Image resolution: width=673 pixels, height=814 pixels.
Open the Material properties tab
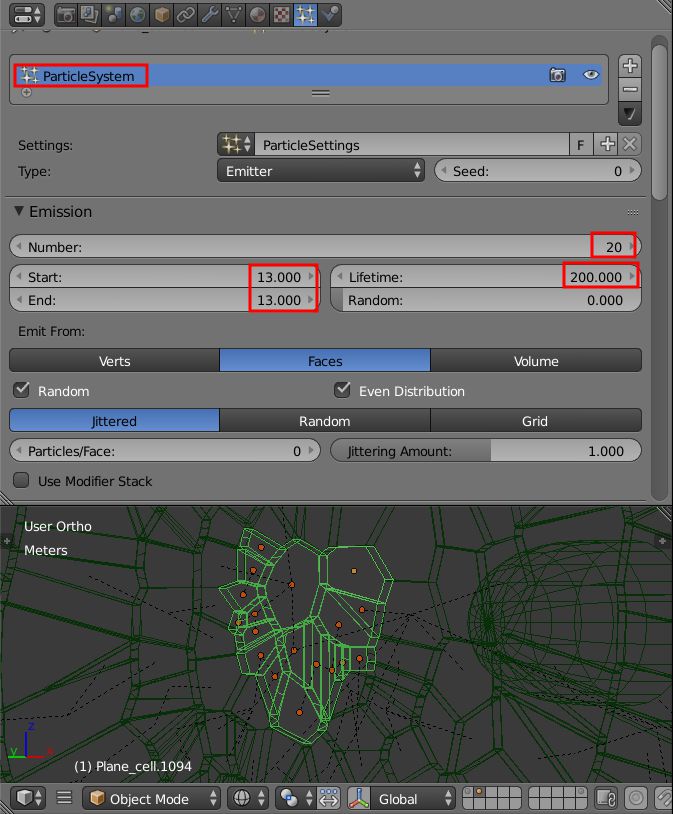[257, 15]
